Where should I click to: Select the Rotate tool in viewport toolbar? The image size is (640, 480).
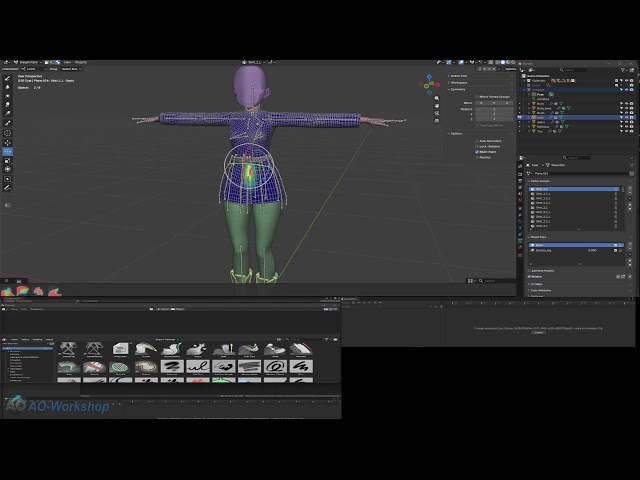click(7, 151)
